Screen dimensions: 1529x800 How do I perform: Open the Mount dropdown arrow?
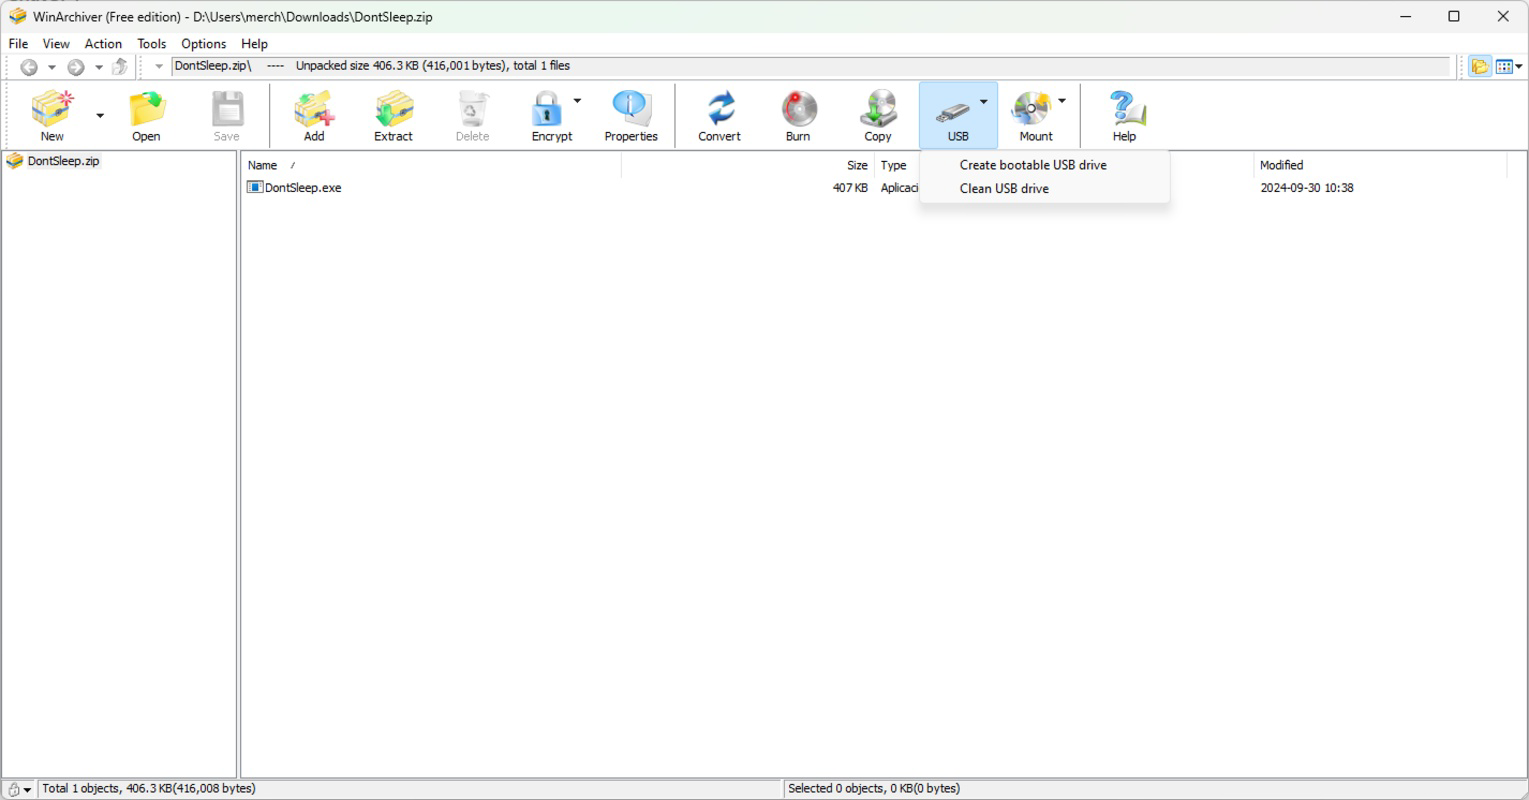1062,101
